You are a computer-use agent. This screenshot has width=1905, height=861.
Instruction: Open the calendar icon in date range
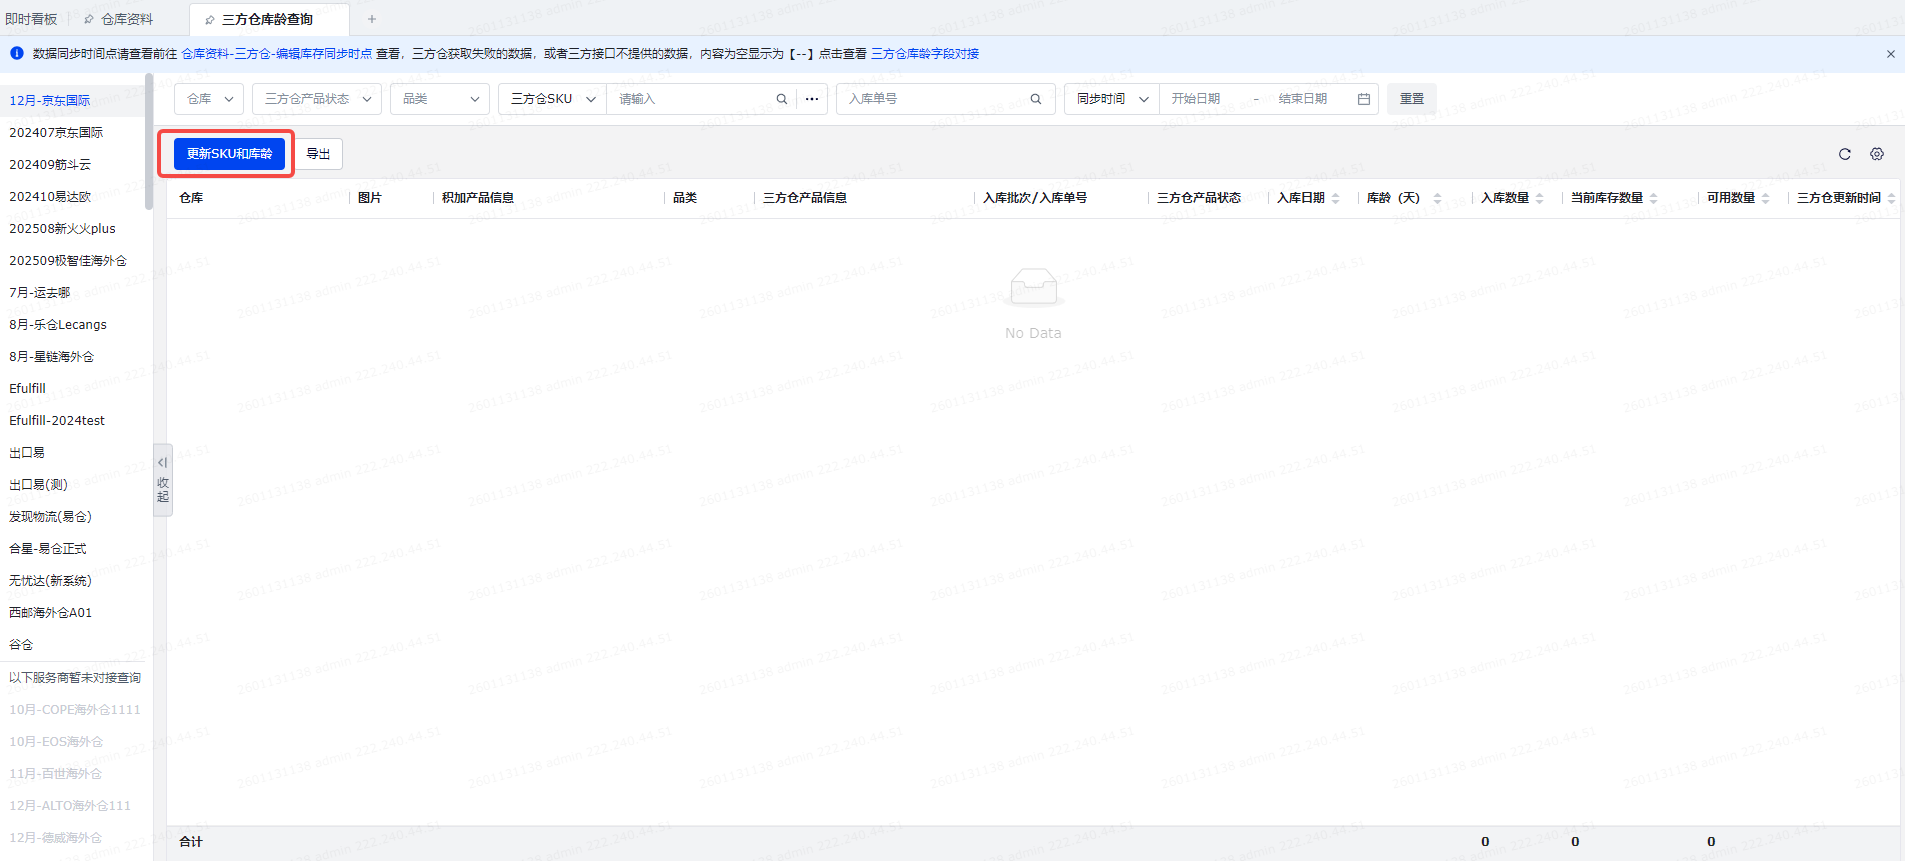1364,99
